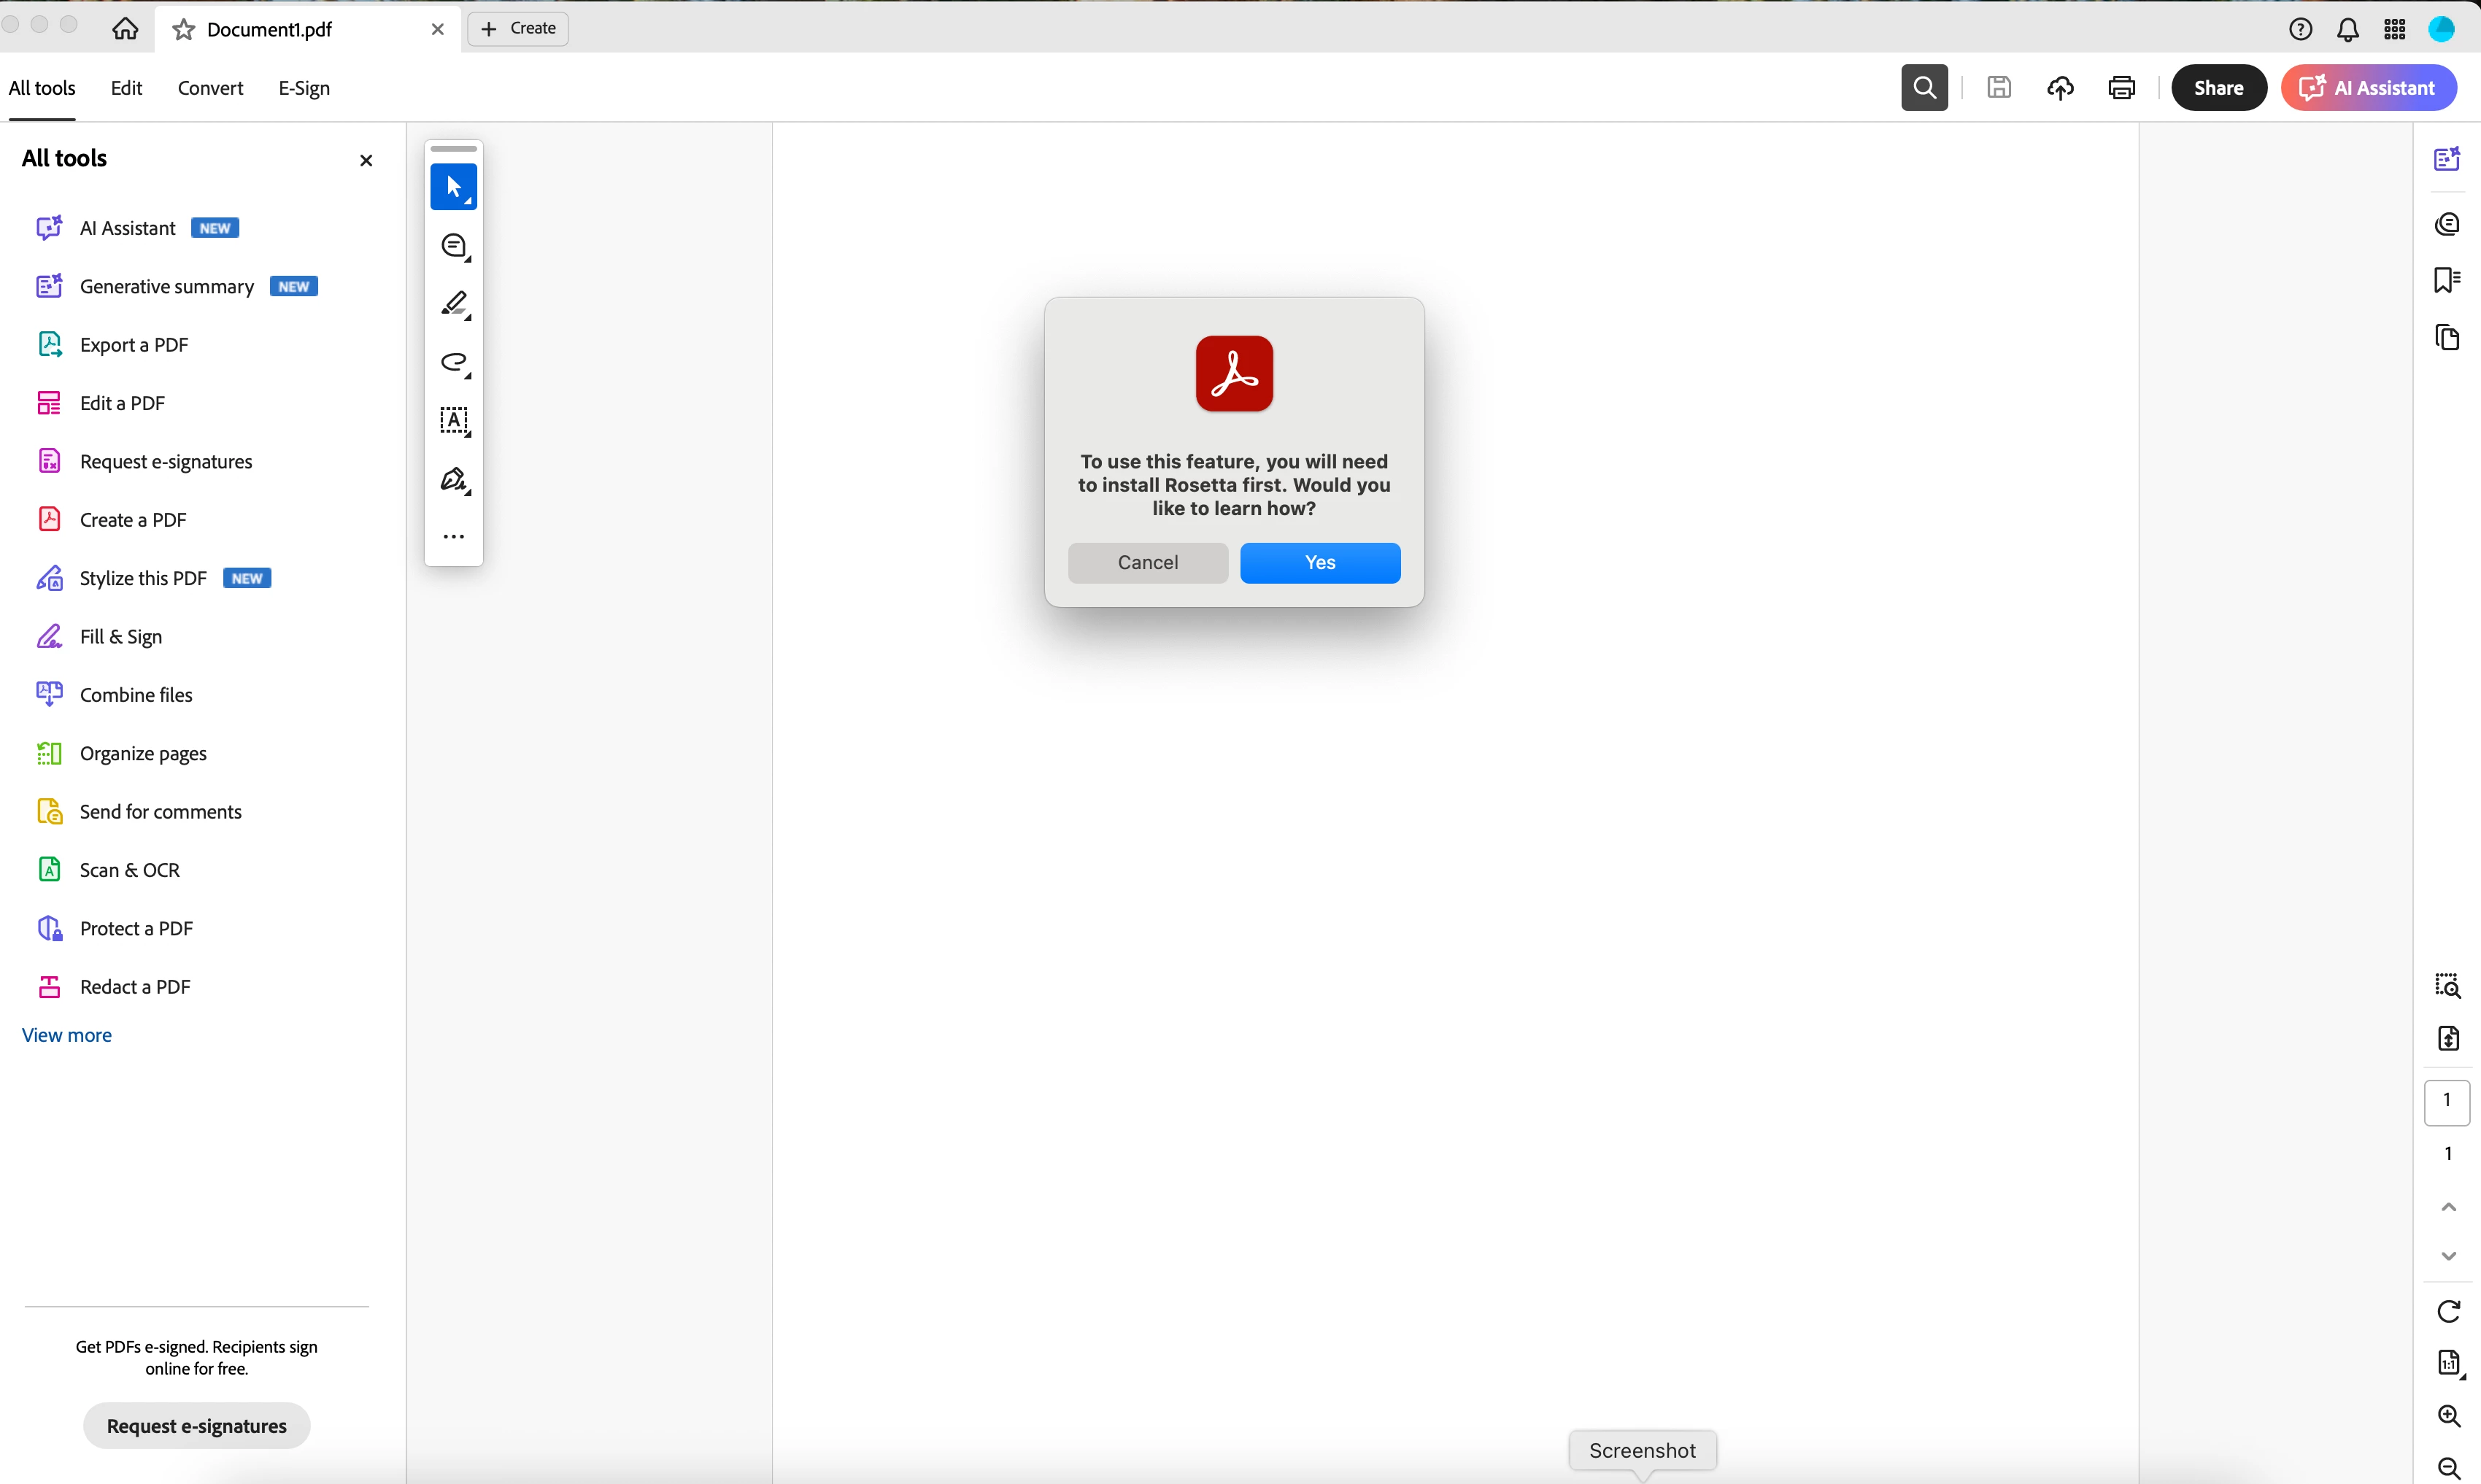Screen dimensions: 2481x1484
Task: Choose the Add comment tool
Action: coord(454,246)
